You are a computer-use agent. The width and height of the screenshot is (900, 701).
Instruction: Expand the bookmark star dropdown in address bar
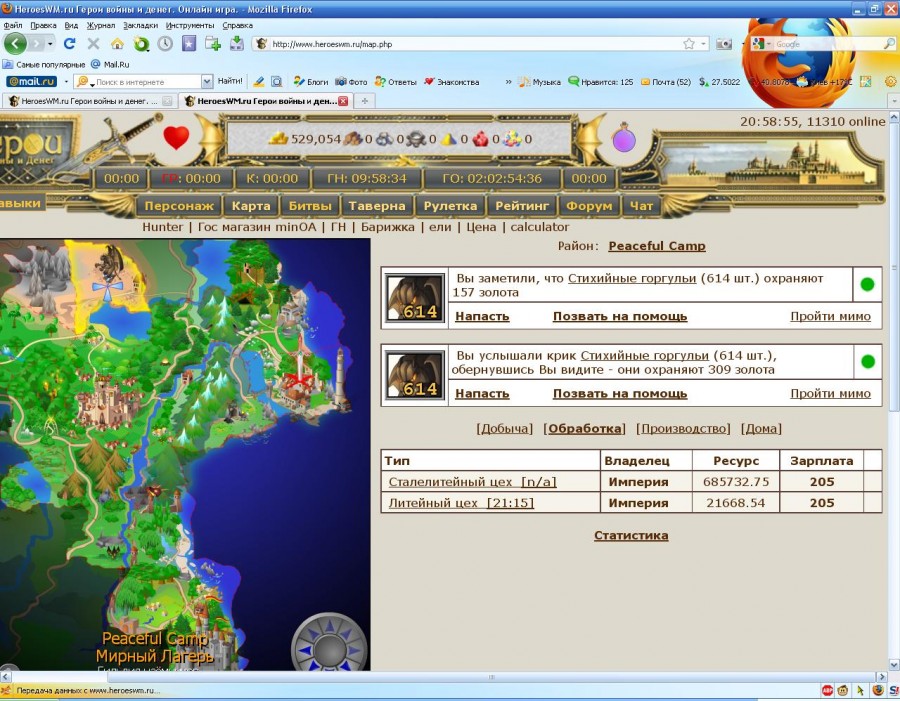point(704,44)
